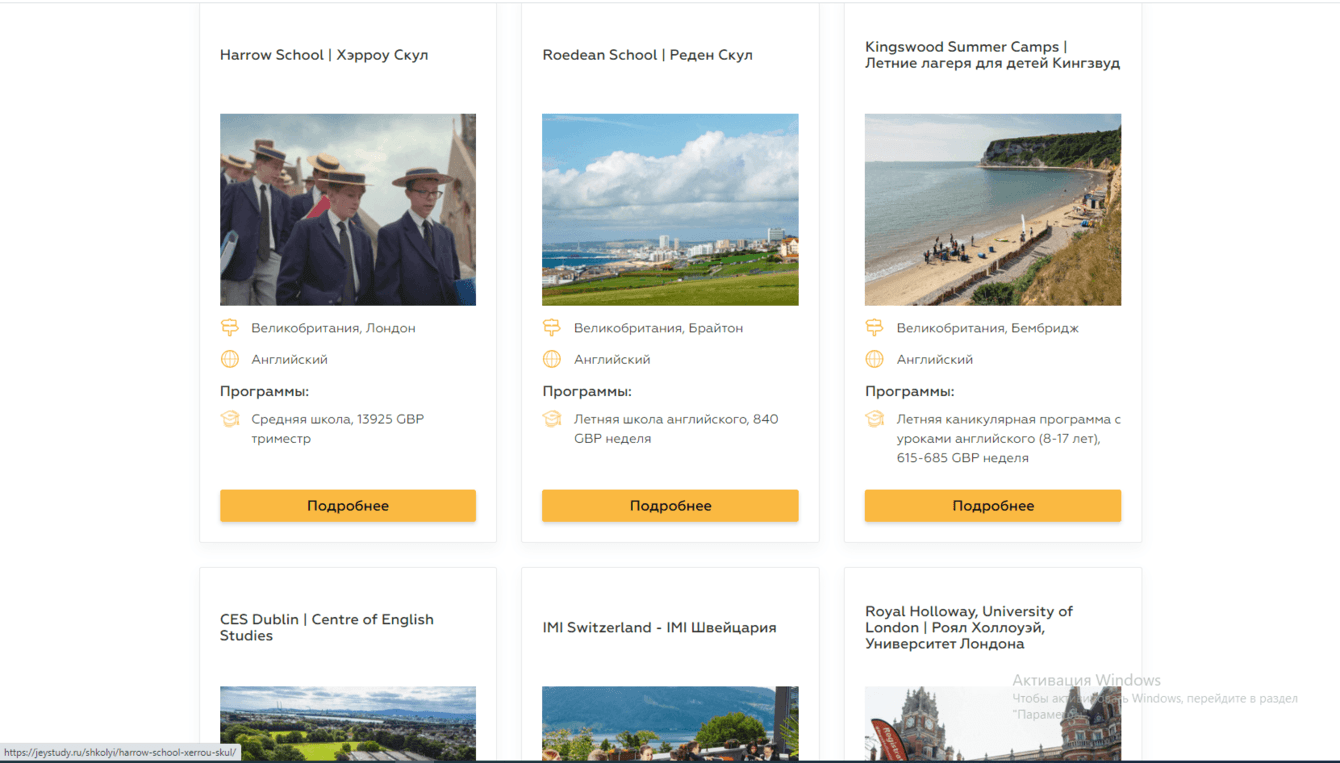This screenshot has height=763, width=1340.
Task: Click the Средняя школа, 13925 GBP триместр text
Action: pyautogui.click(x=338, y=429)
